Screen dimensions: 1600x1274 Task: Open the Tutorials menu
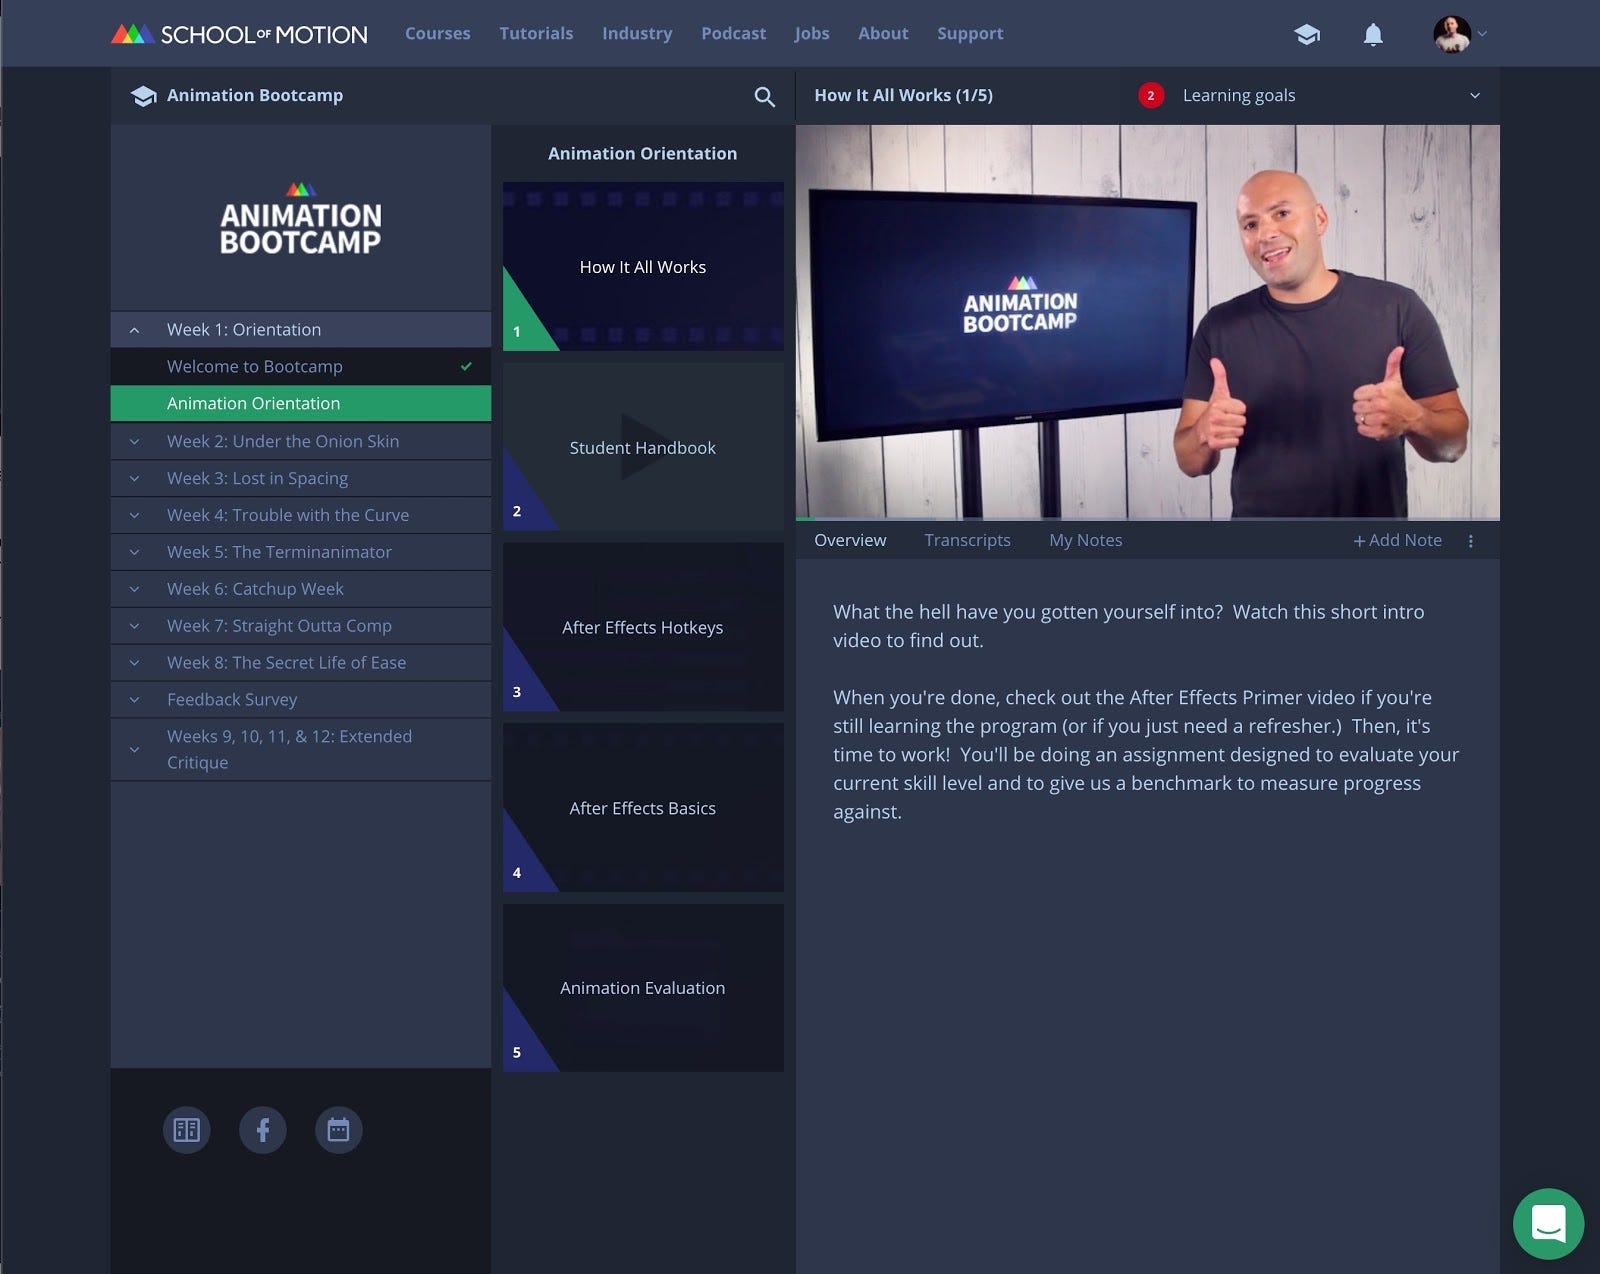(536, 34)
